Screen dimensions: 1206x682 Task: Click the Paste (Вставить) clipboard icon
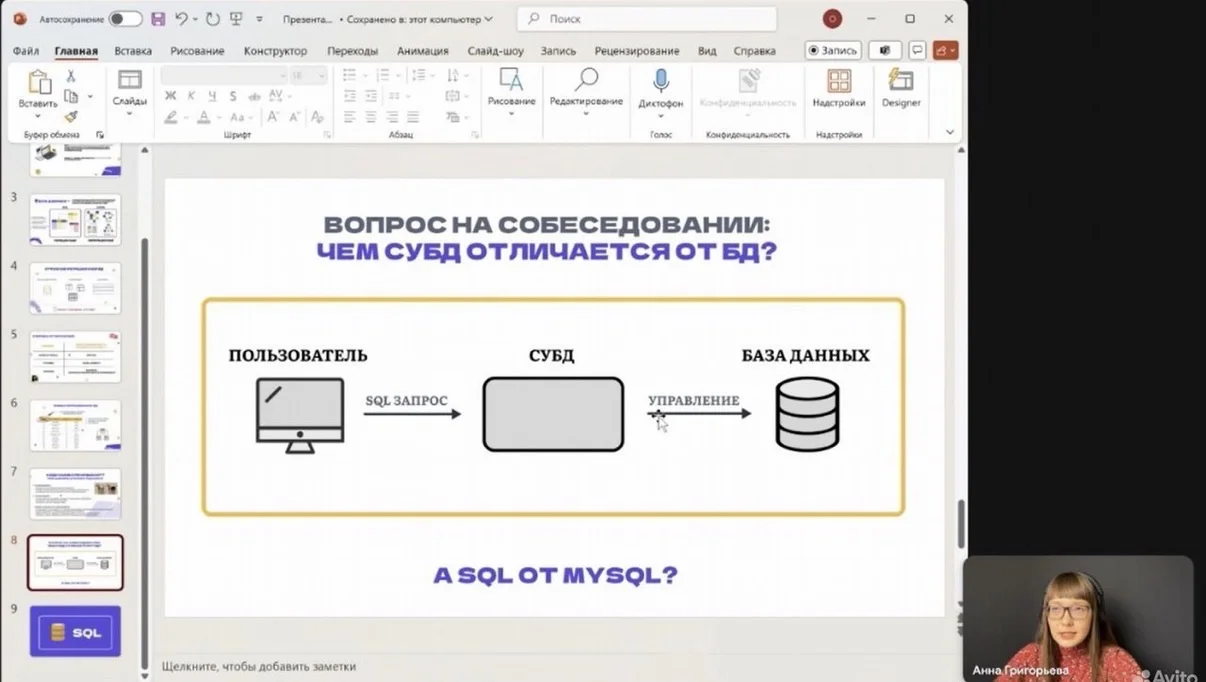point(38,82)
